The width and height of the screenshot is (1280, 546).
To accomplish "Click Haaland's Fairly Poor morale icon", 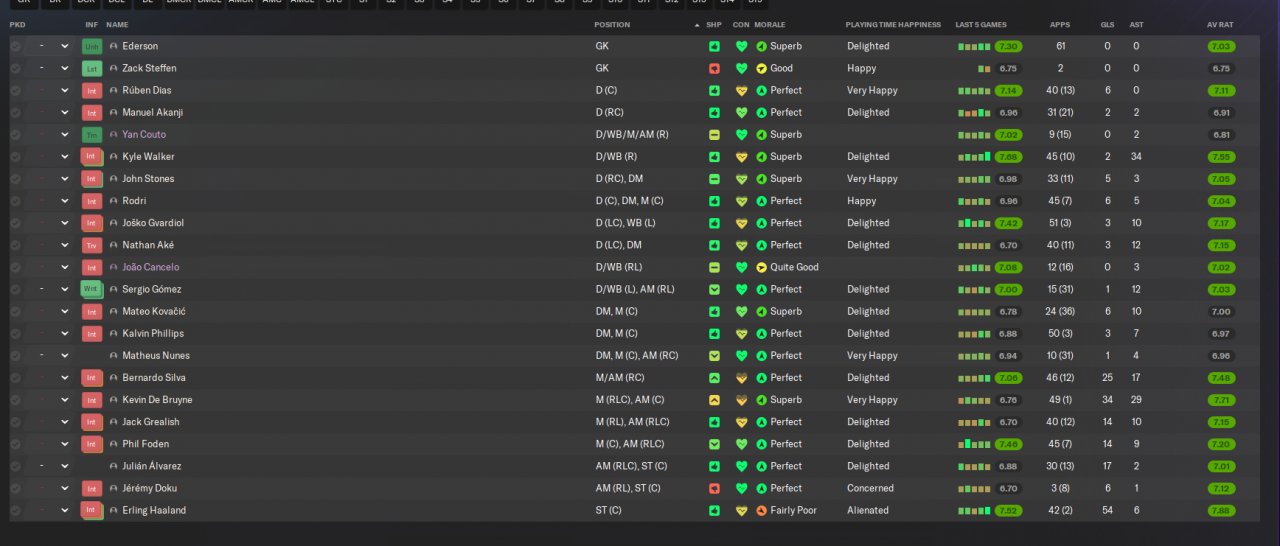I will 761,510.
